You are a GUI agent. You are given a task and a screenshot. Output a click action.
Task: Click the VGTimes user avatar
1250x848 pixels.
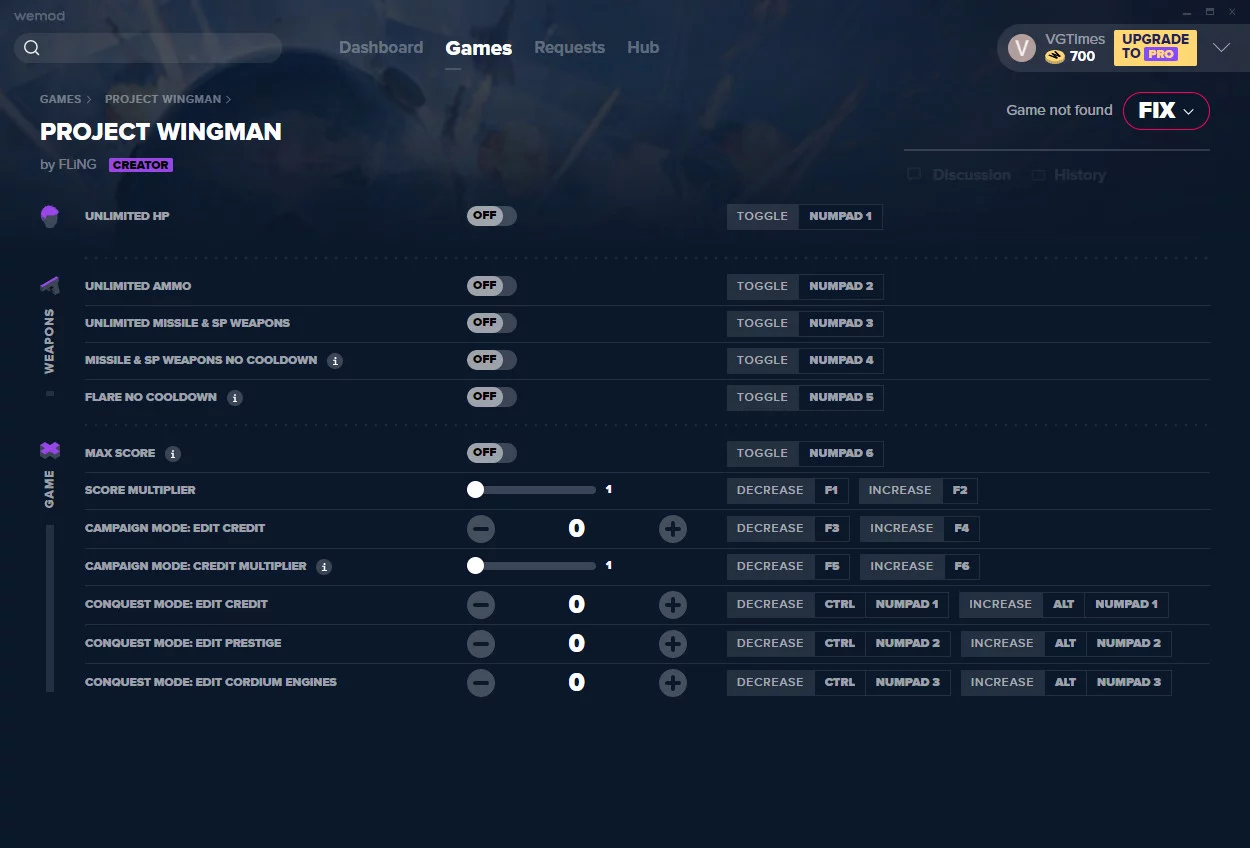point(1021,48)
